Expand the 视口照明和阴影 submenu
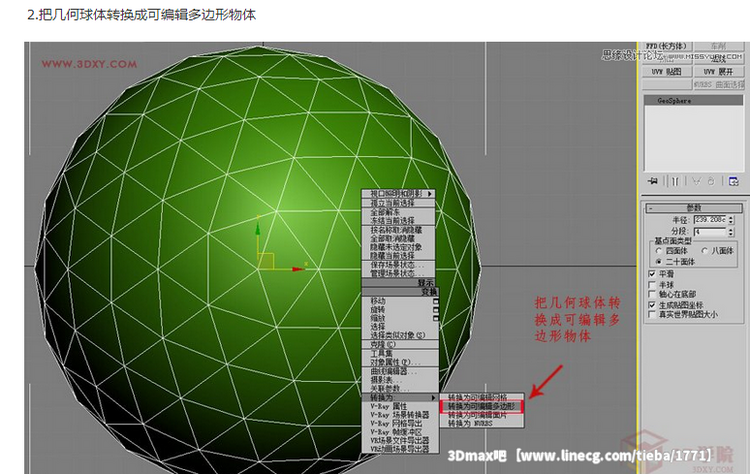This screenshot has height=474, width=750. 398,194
